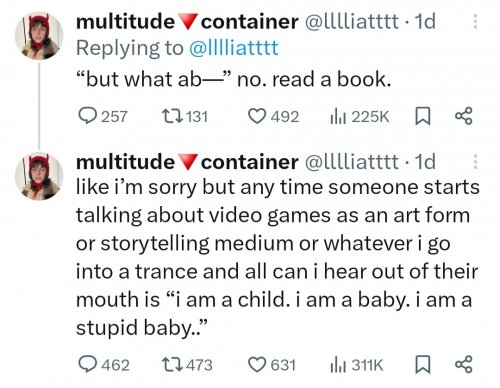Open replies on the "read a book" tweet

click(x=103, y=116)
